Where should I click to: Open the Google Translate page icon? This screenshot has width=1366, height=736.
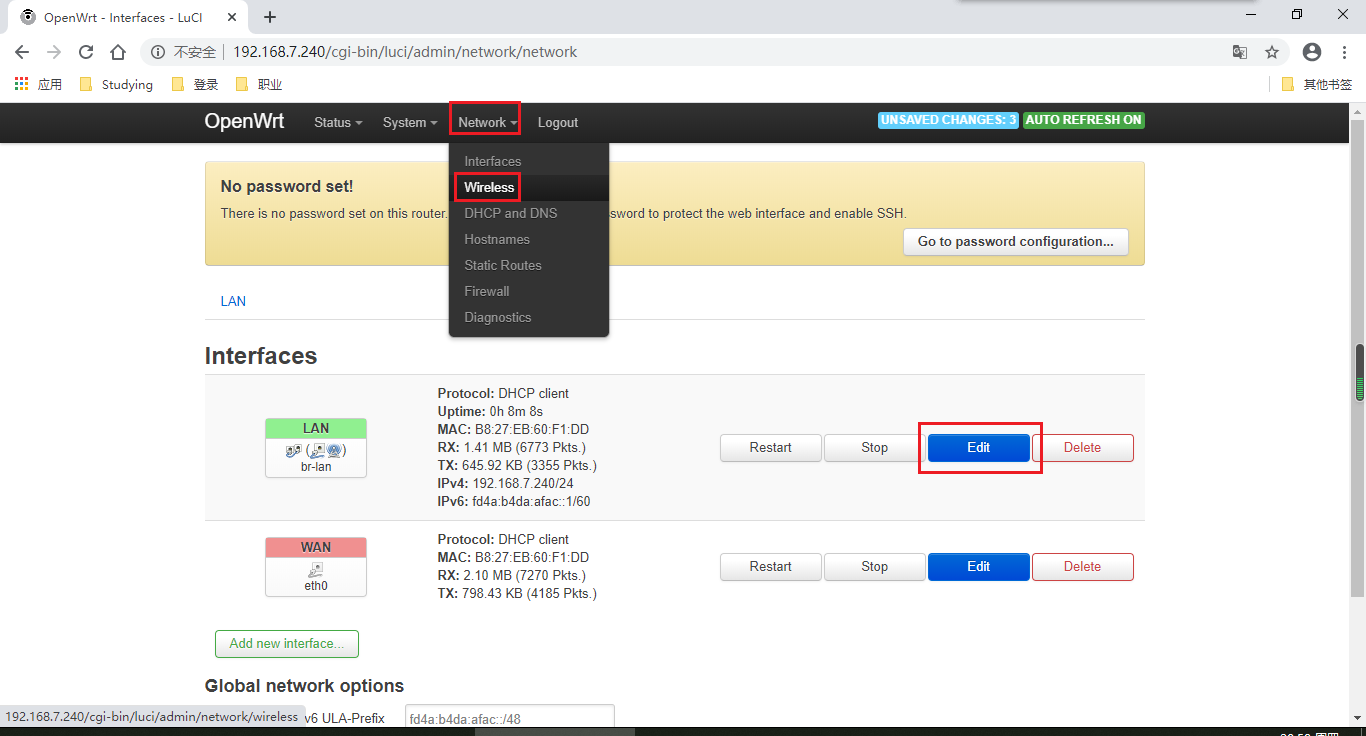(1240, 52)
